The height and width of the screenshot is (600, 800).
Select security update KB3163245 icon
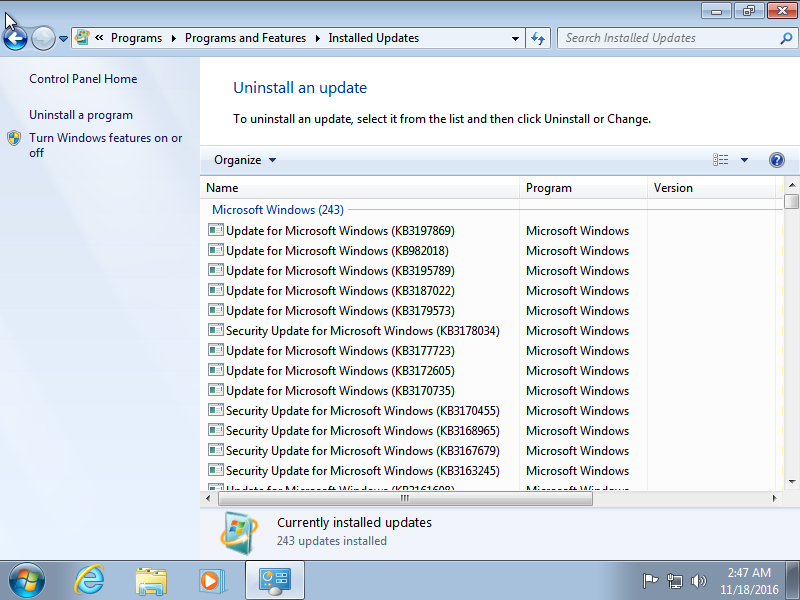pyautogui.click(x=216, y=470)
